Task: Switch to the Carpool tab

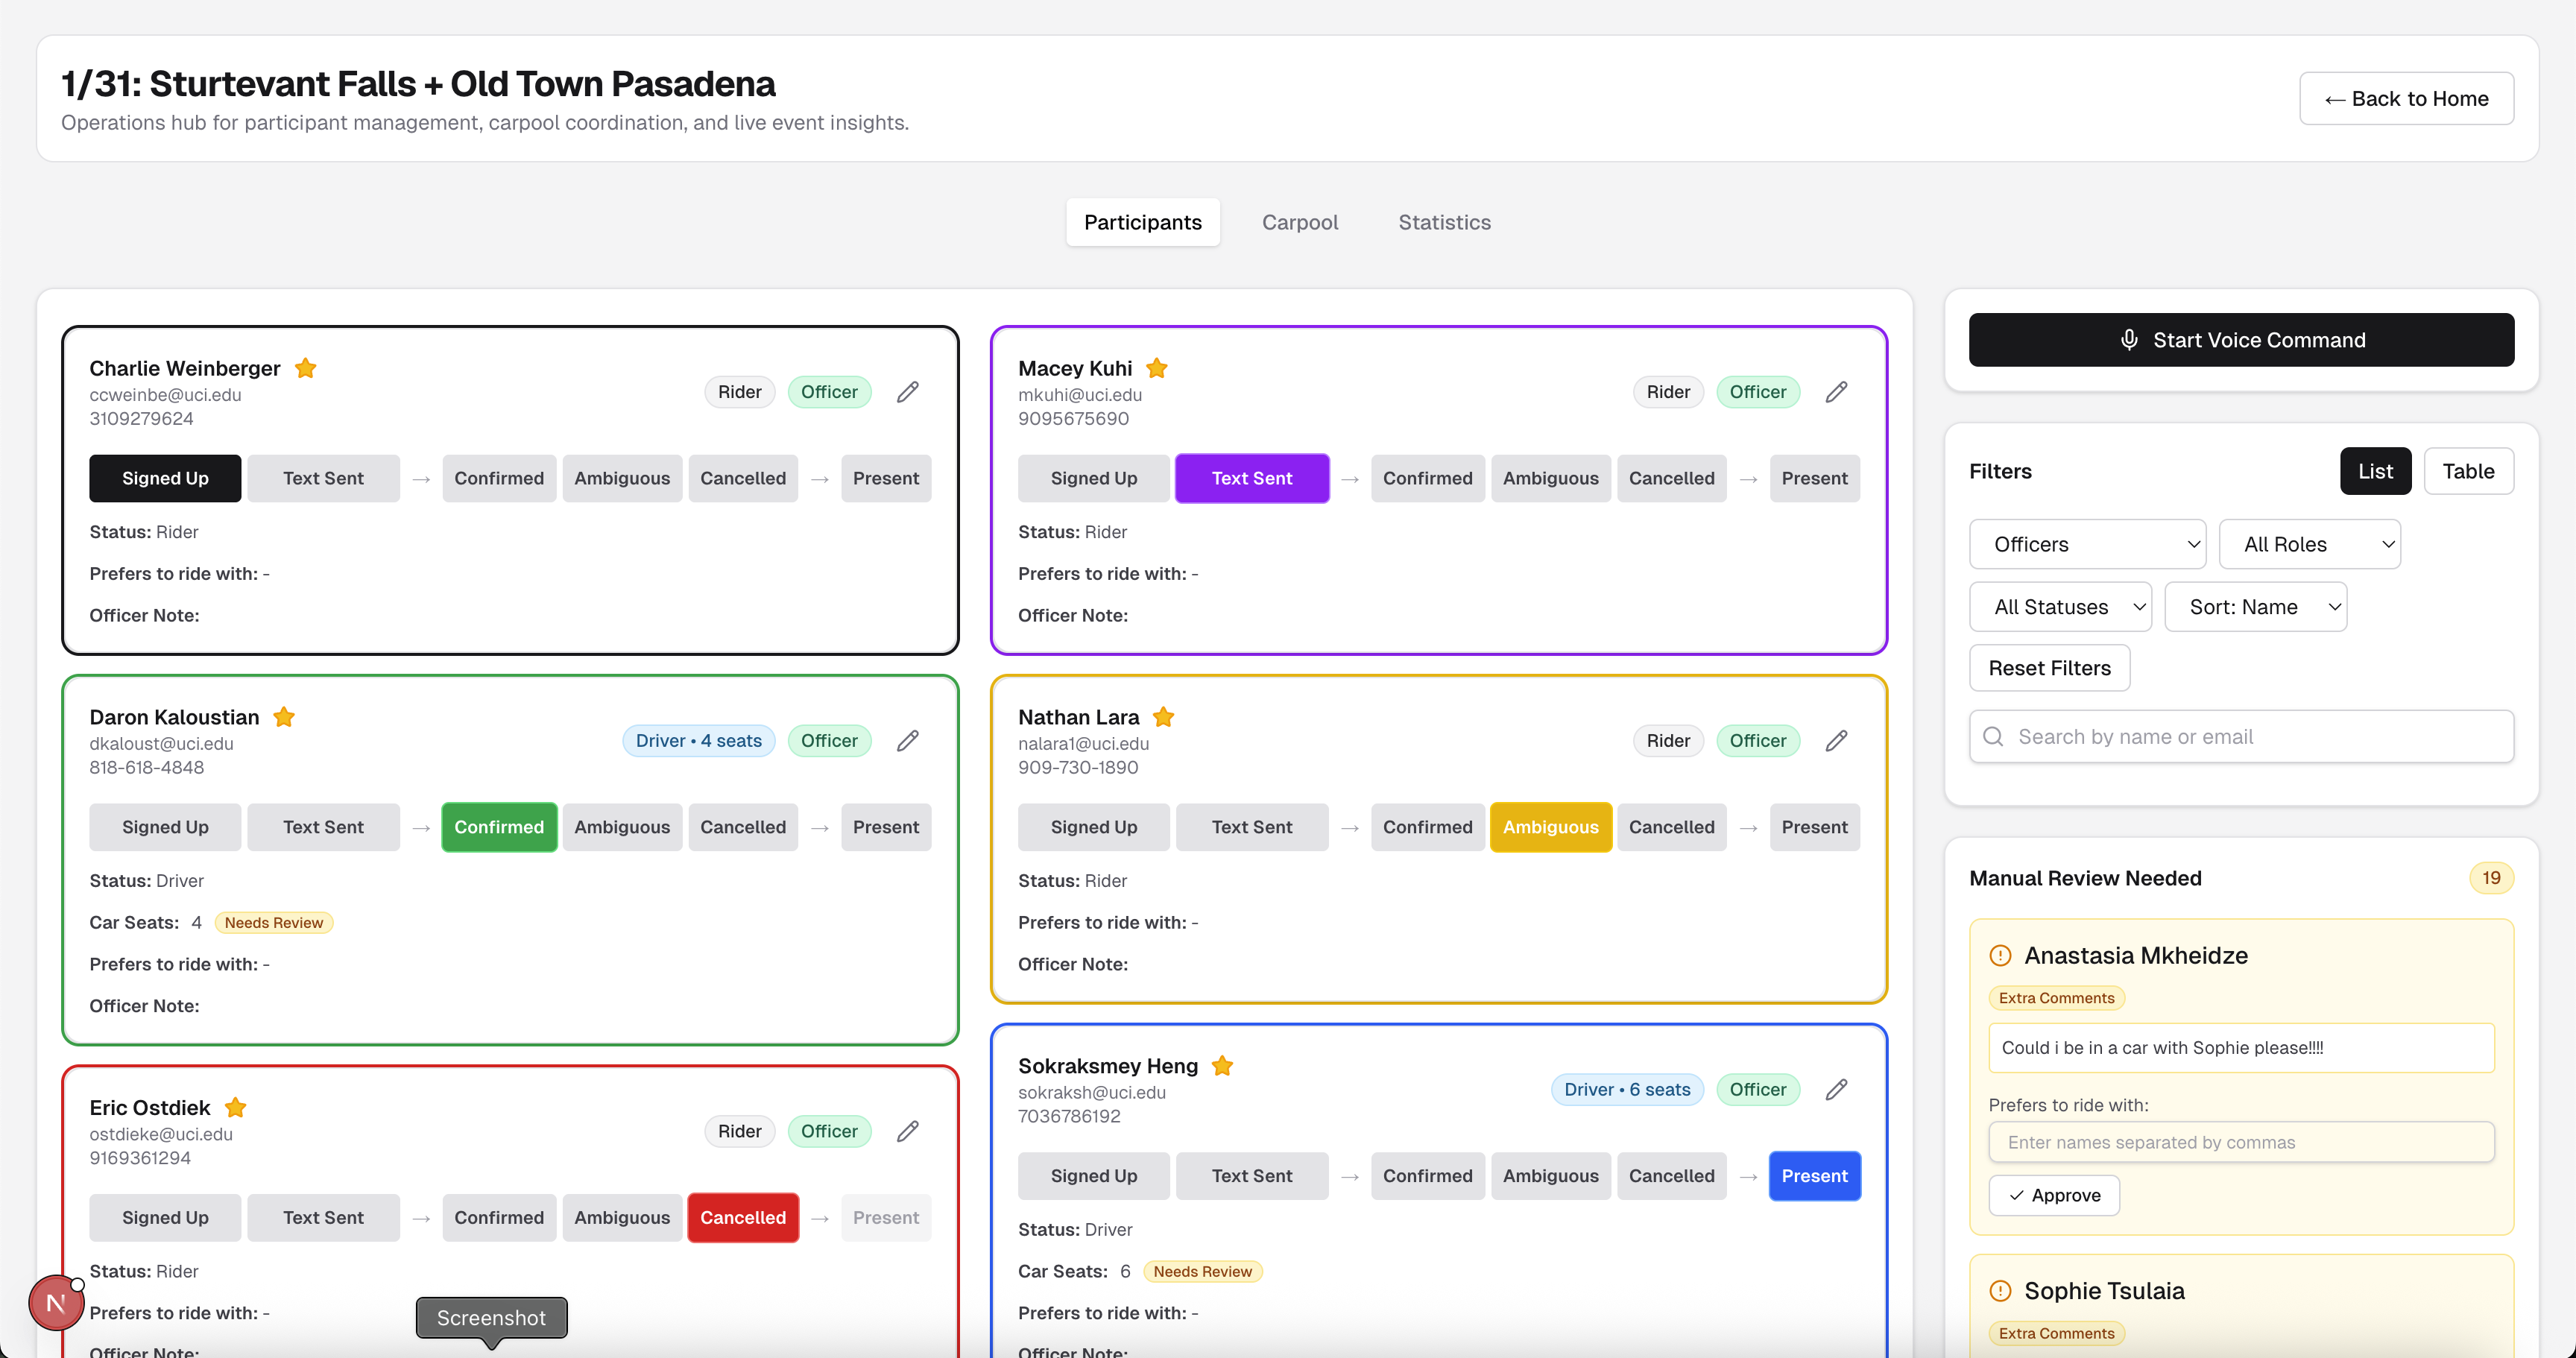Action: point(1299,222)
